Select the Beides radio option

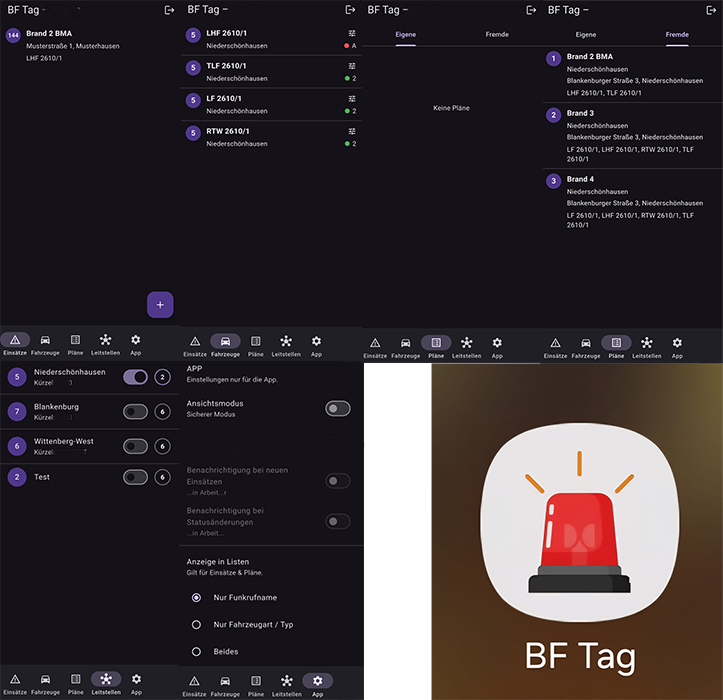point(196,651)
